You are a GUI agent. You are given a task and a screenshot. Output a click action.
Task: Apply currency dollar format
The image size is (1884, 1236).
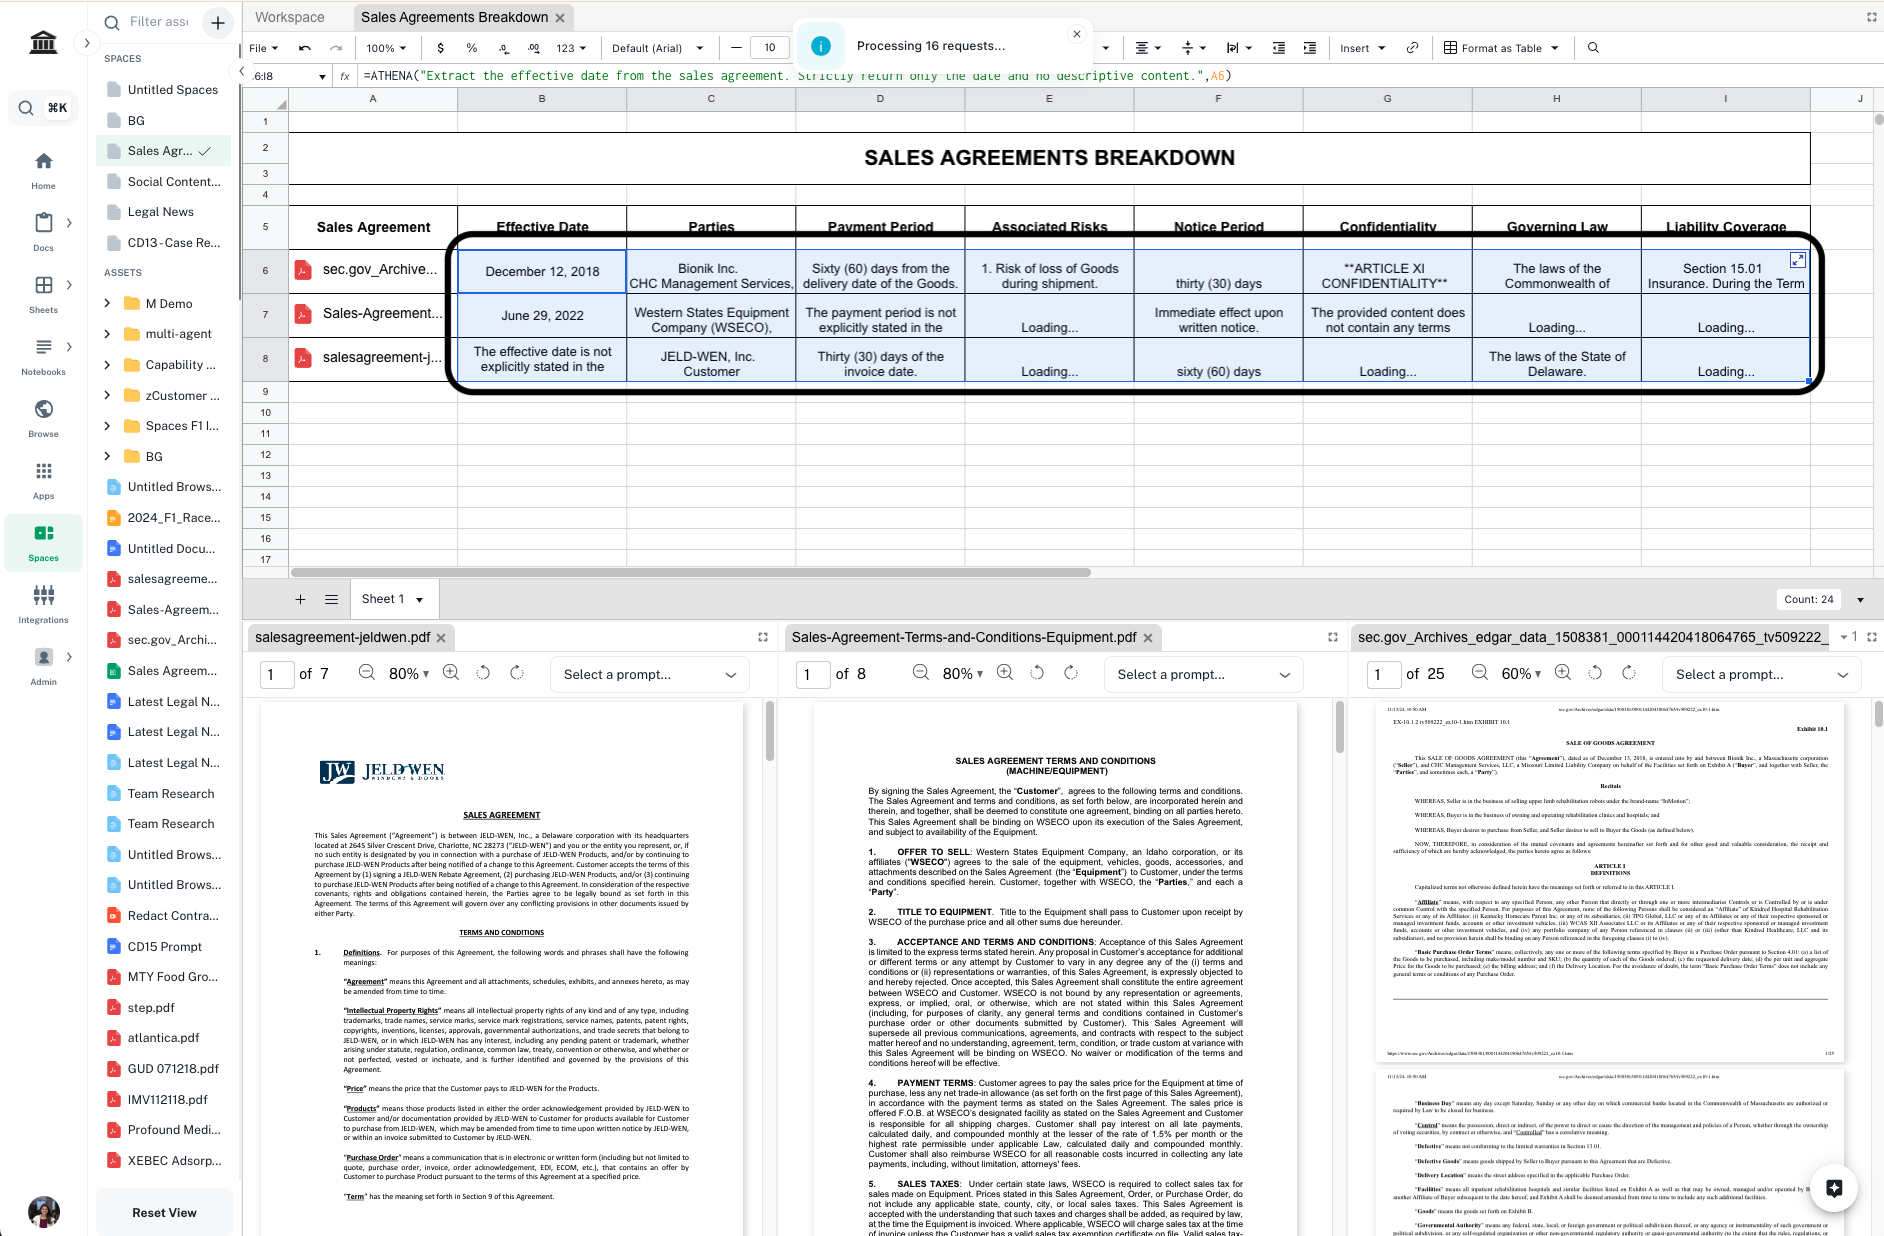441,48
